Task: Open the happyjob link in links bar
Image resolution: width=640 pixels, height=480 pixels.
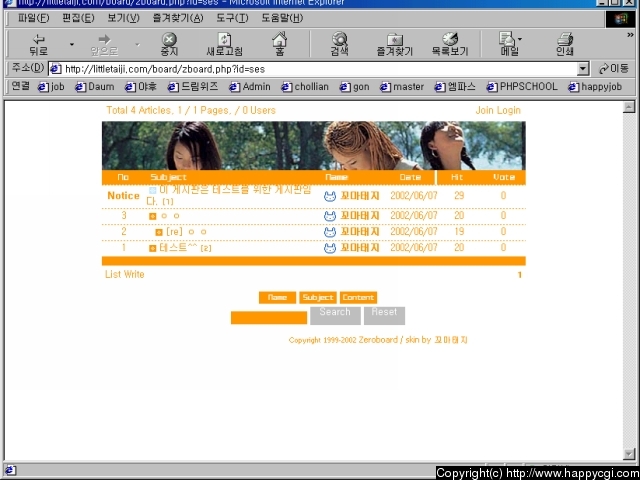Action: pyautogui.click(x=595, y=87)
